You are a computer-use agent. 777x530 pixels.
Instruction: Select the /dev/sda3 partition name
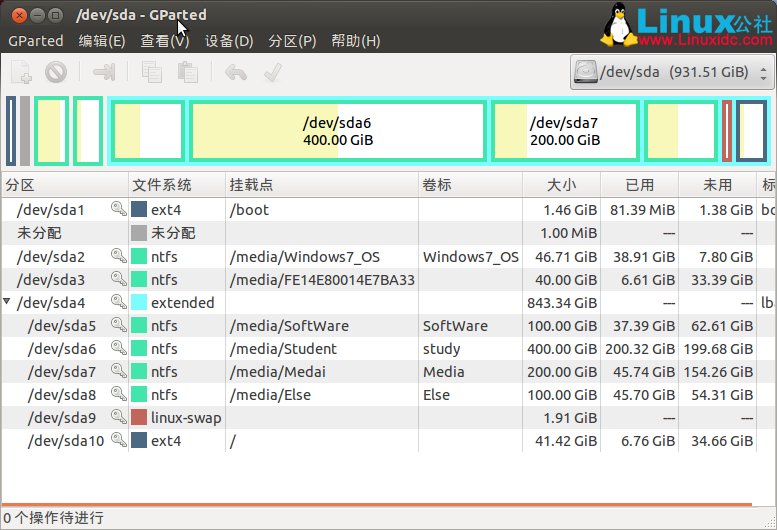coord(51,279)
